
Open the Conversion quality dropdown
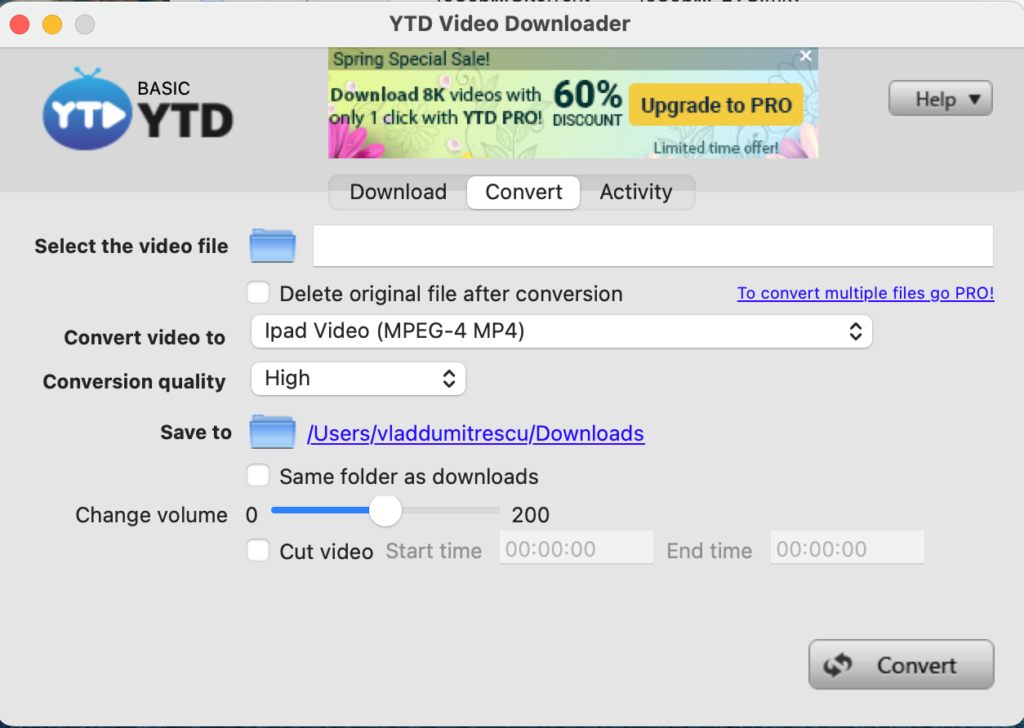[358, 379]
